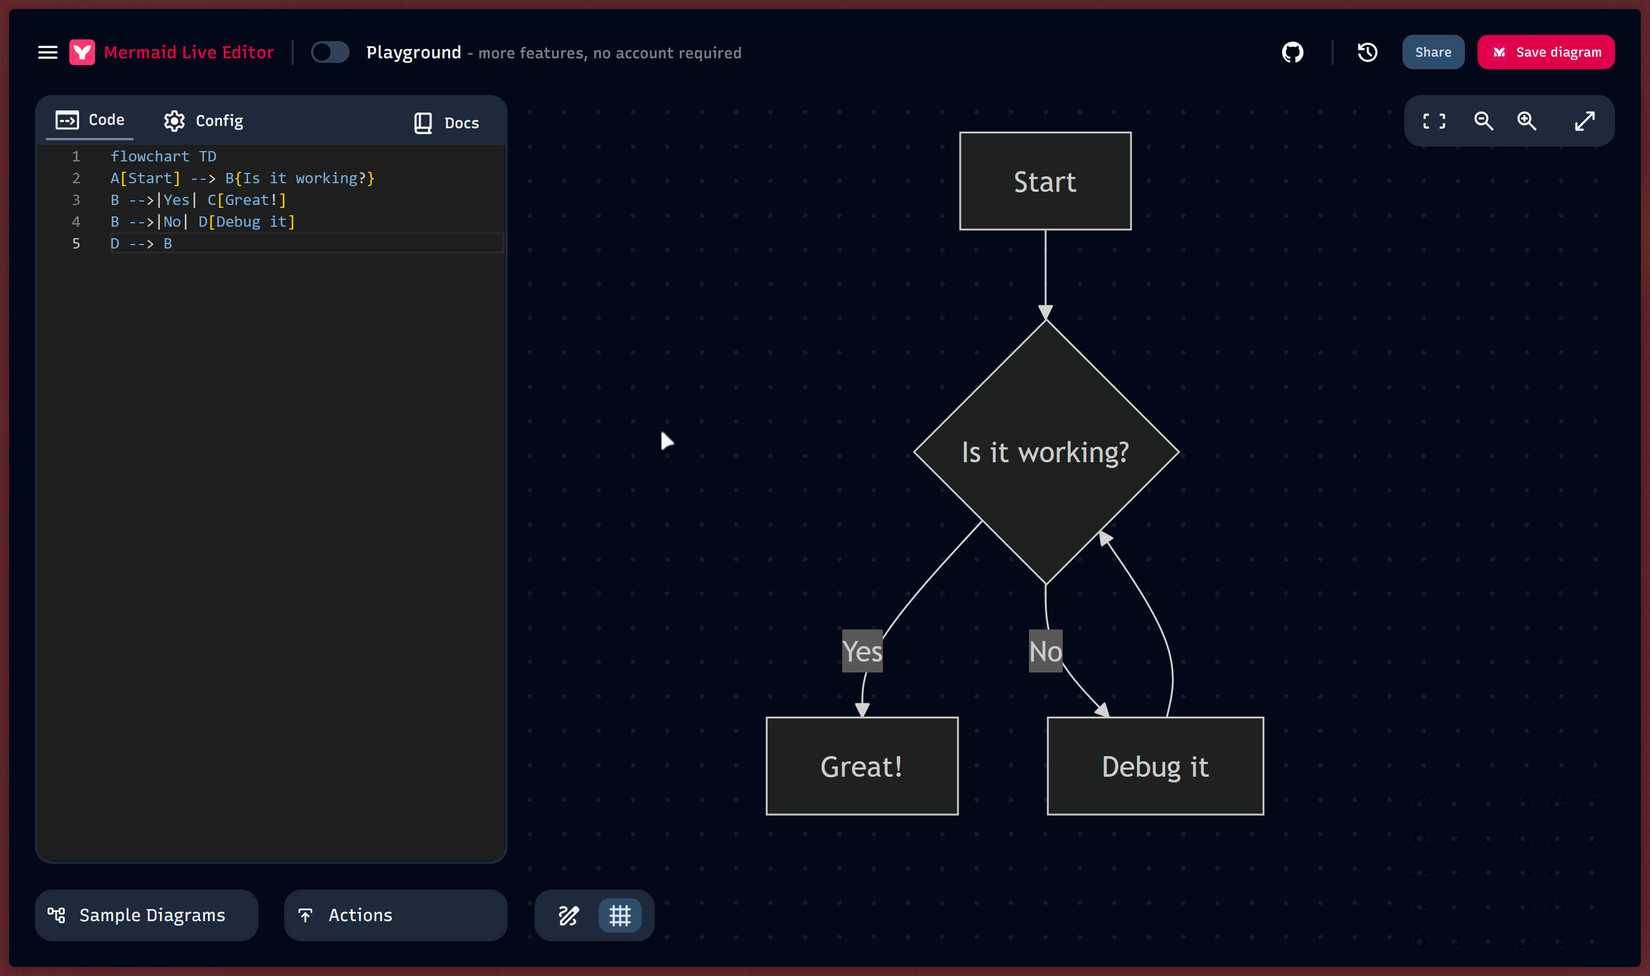Expand the Sample Diagrams panel
Viewport: 1650px width, 976px height.
[x=147, y=915]
